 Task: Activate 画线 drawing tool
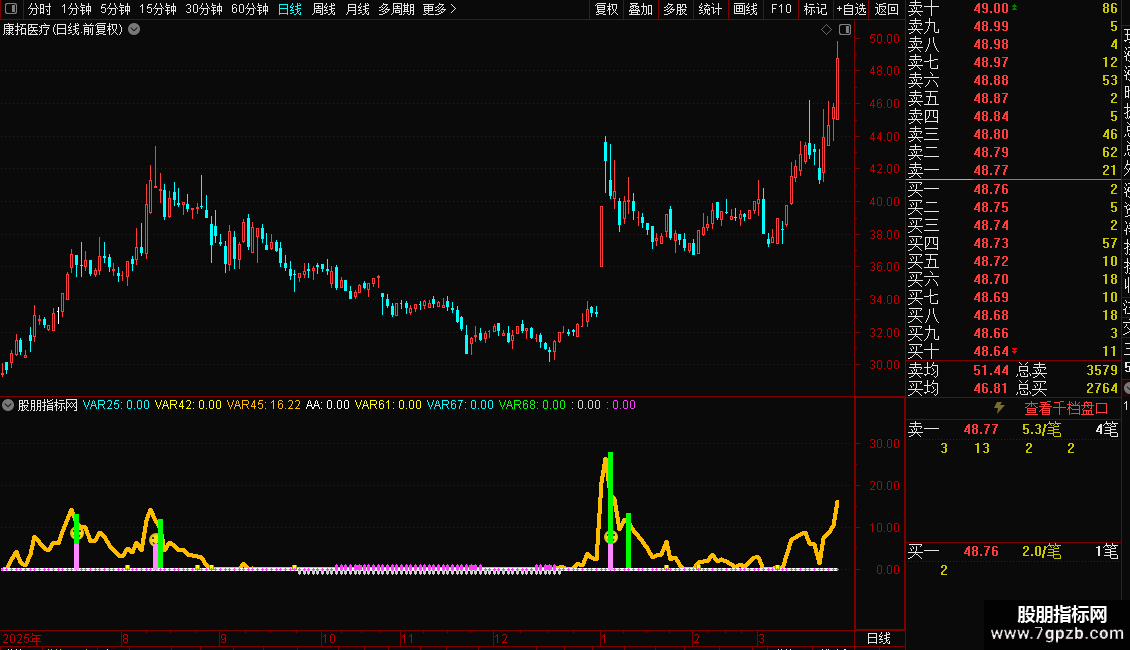(x=745, y=9)
